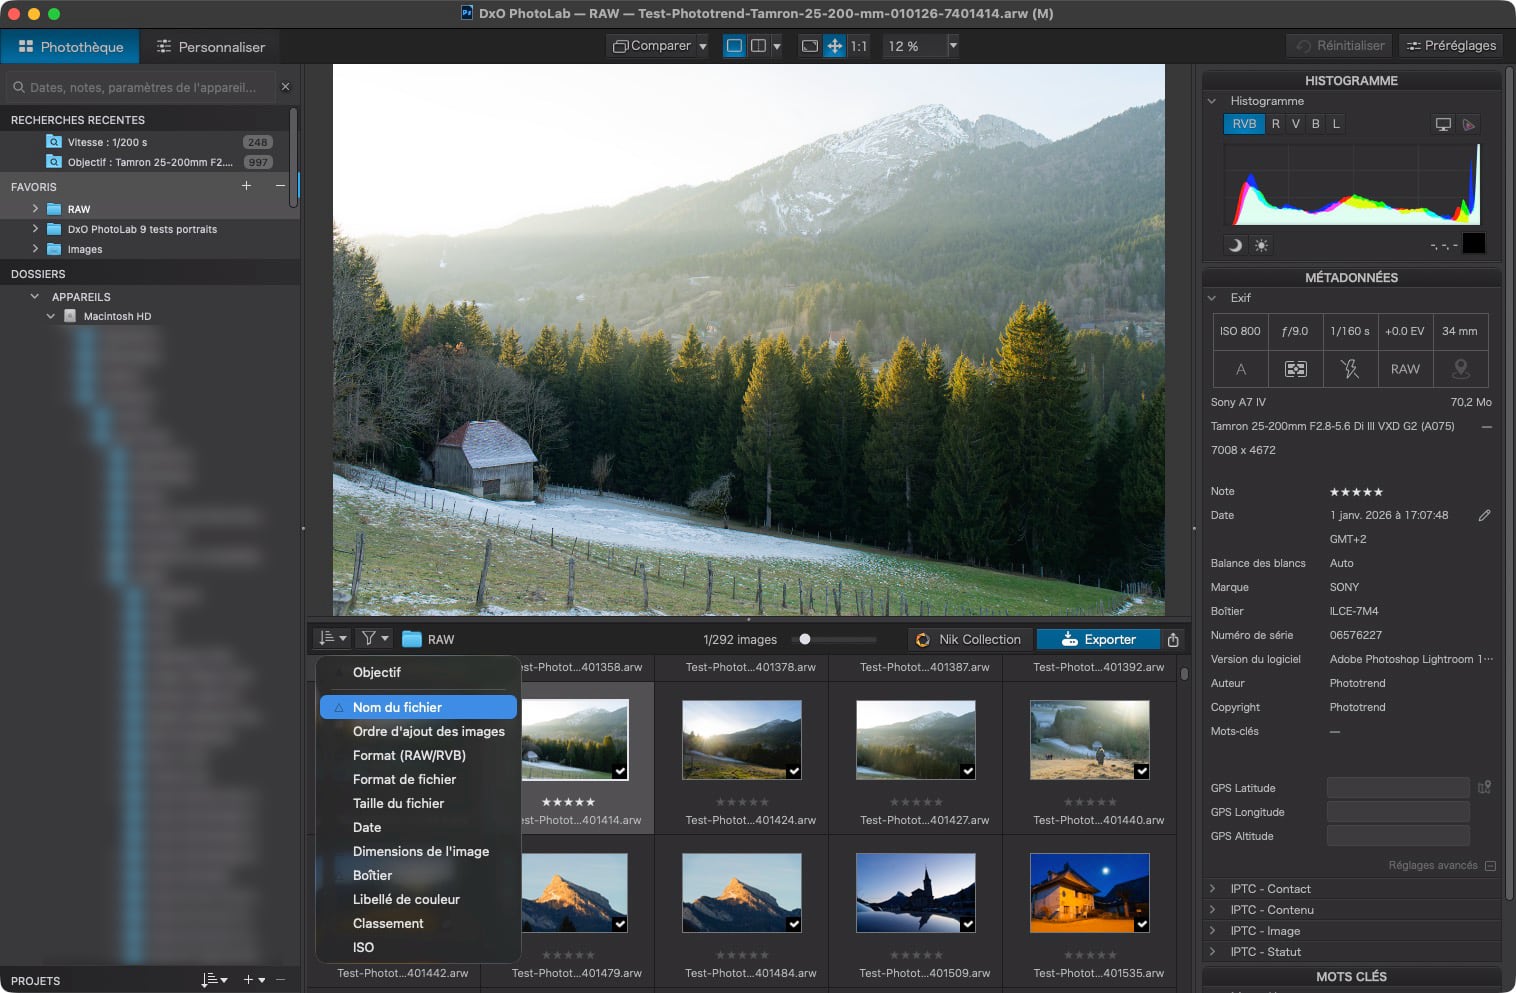The image size is (1516, 993).
Task: Toggle checkbox on Test-Photot...401424.arw thumbnail
Action: 794,771
